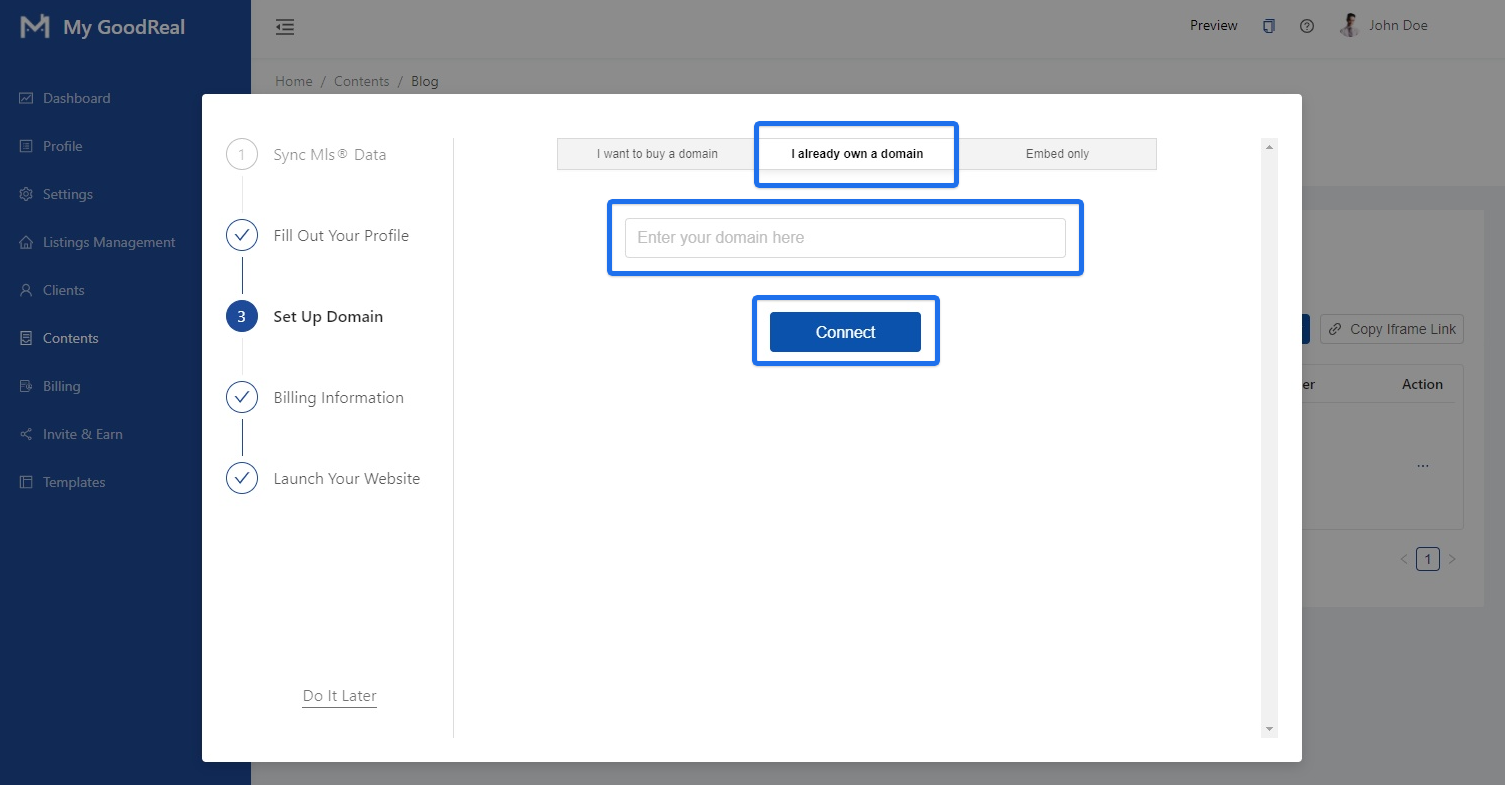Image resolution: width=1505 pixels, height=785 pixels.
Task: Open Listings Management in the sidebar
Action: coord(24,242)
